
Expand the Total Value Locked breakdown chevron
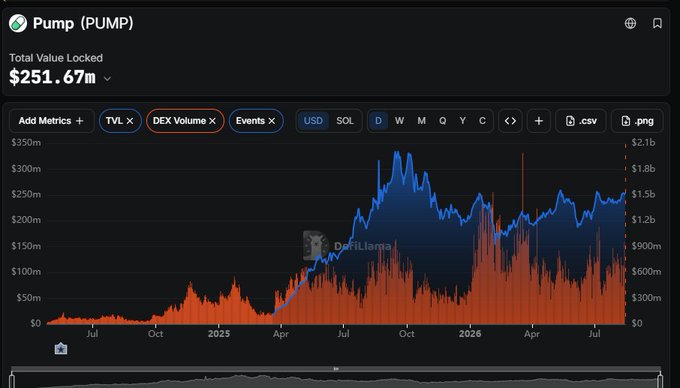pyautogui.click(x=108, y=79)
